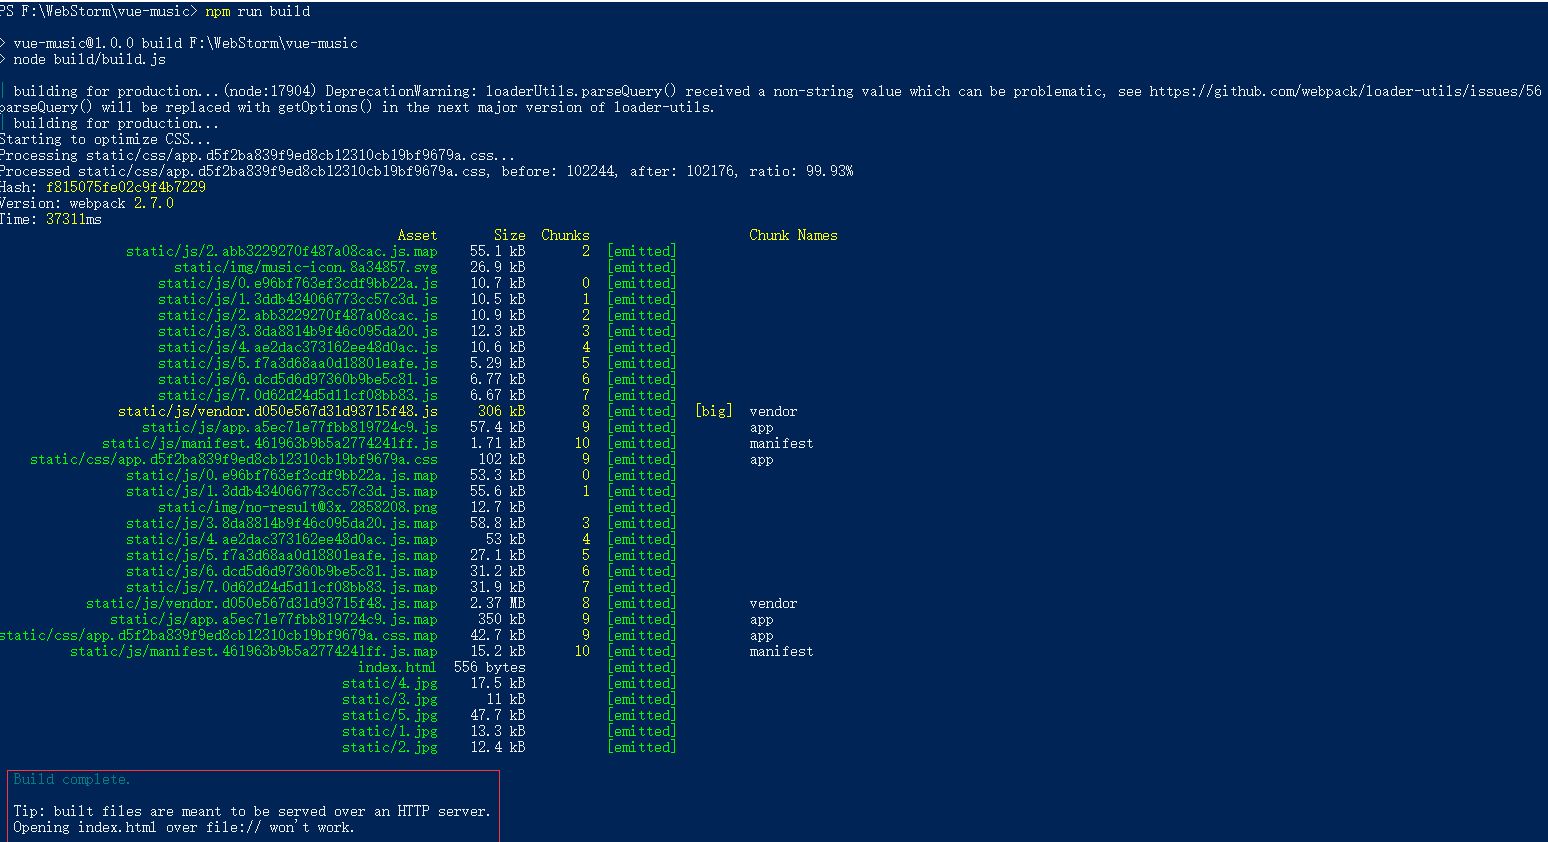Select the static/5.jpg asset

(x=390, y=715)
